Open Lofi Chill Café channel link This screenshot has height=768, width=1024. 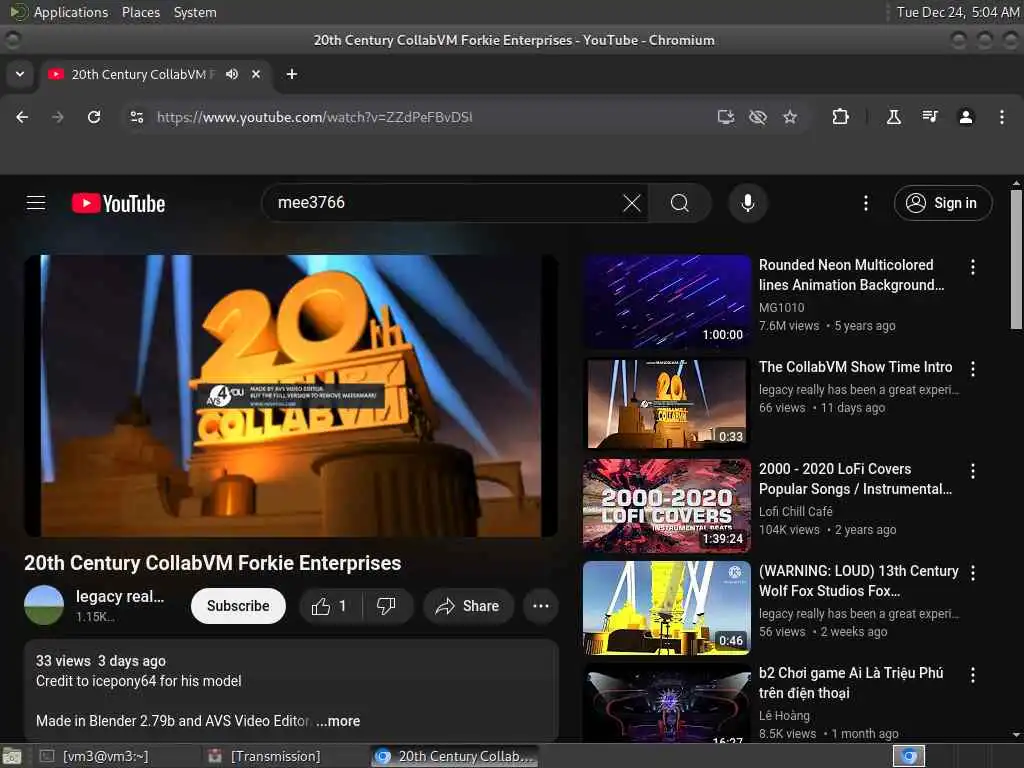point(795,511)
